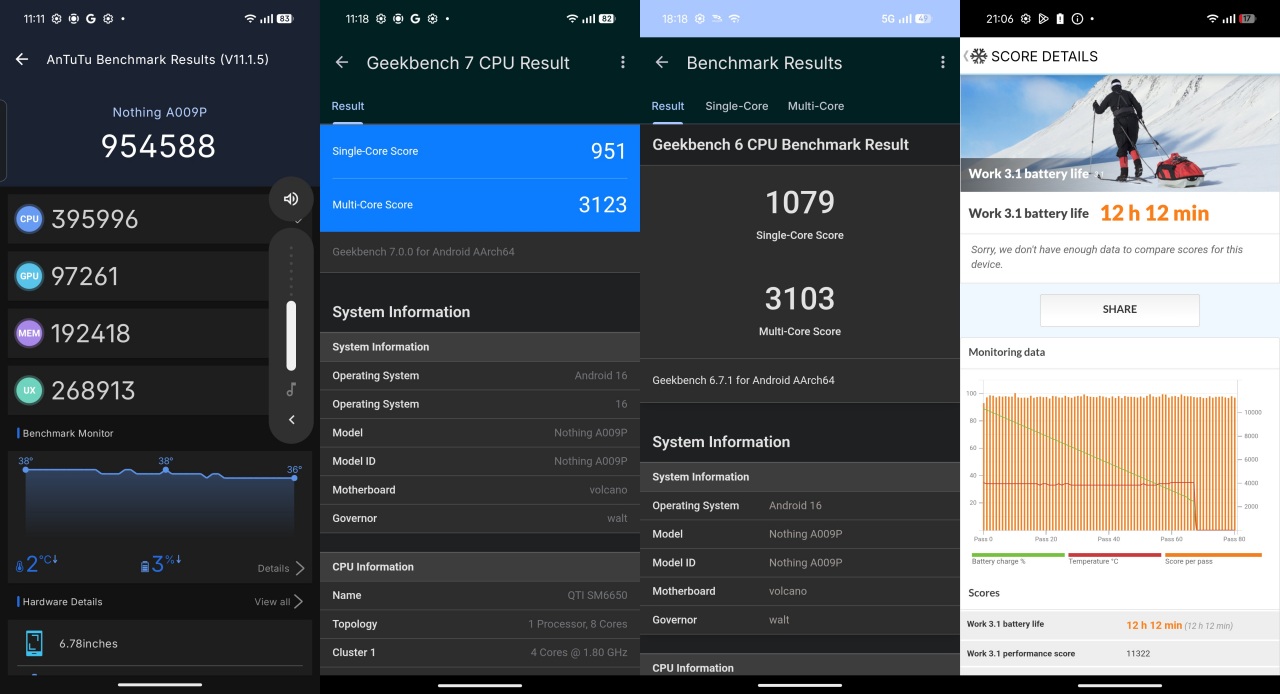The image size is (1280, 694).
Task: Click the SHARE button
Action: [x=1120, y=310]
